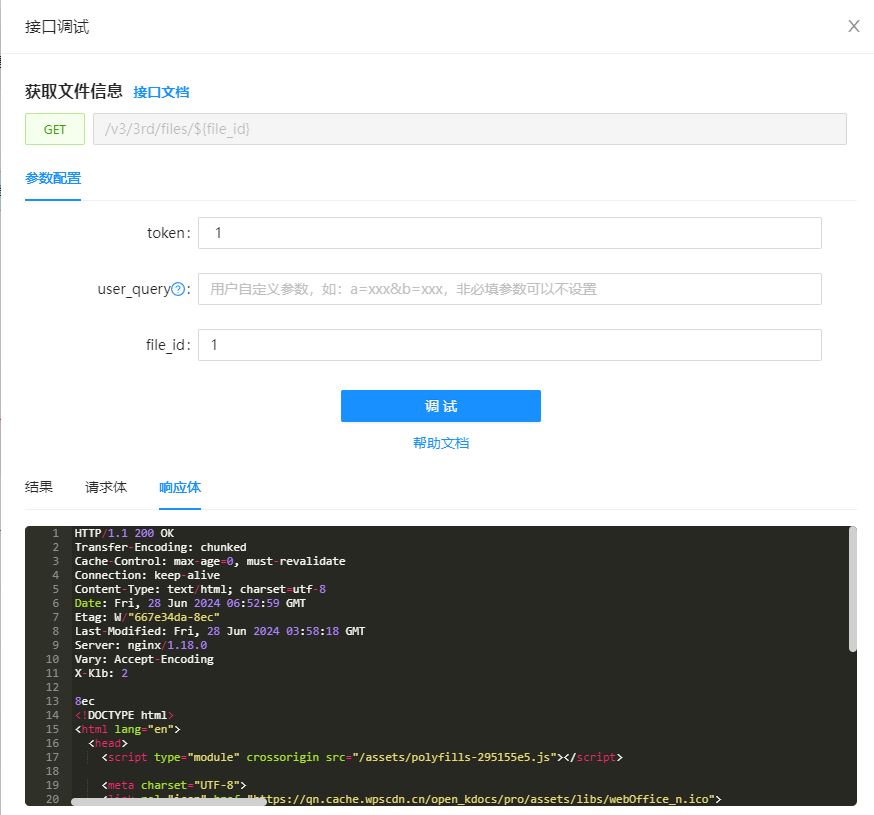Viewport: 874px width, 815px height.
Task: Click the 'Content-Type: text/html' line
Action: (200, 589)
